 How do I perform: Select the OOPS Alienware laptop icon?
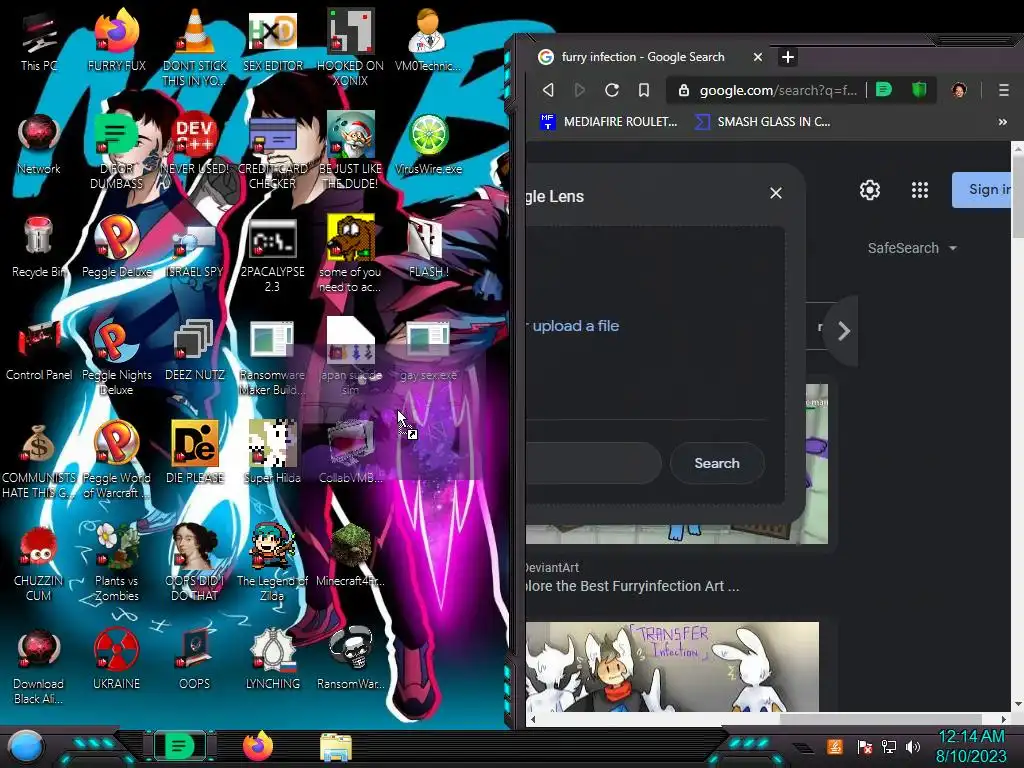pos(195,660)
